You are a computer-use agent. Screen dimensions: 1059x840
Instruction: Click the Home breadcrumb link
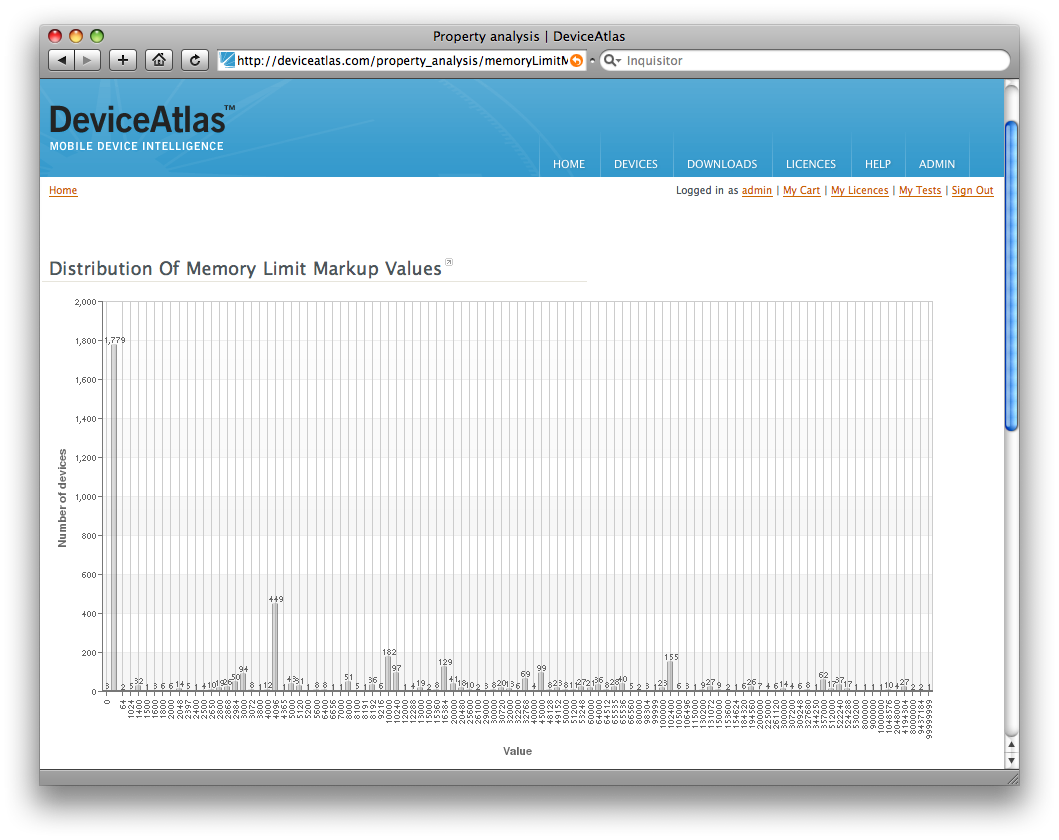pyautogui.click(x=63, y=191)
